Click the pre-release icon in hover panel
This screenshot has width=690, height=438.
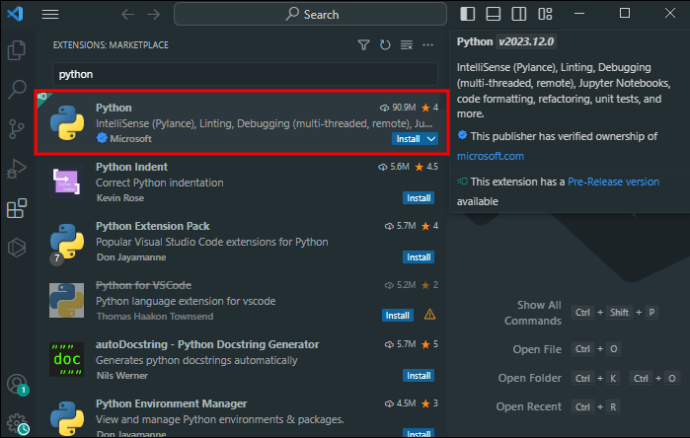click(x=462, y=181)
